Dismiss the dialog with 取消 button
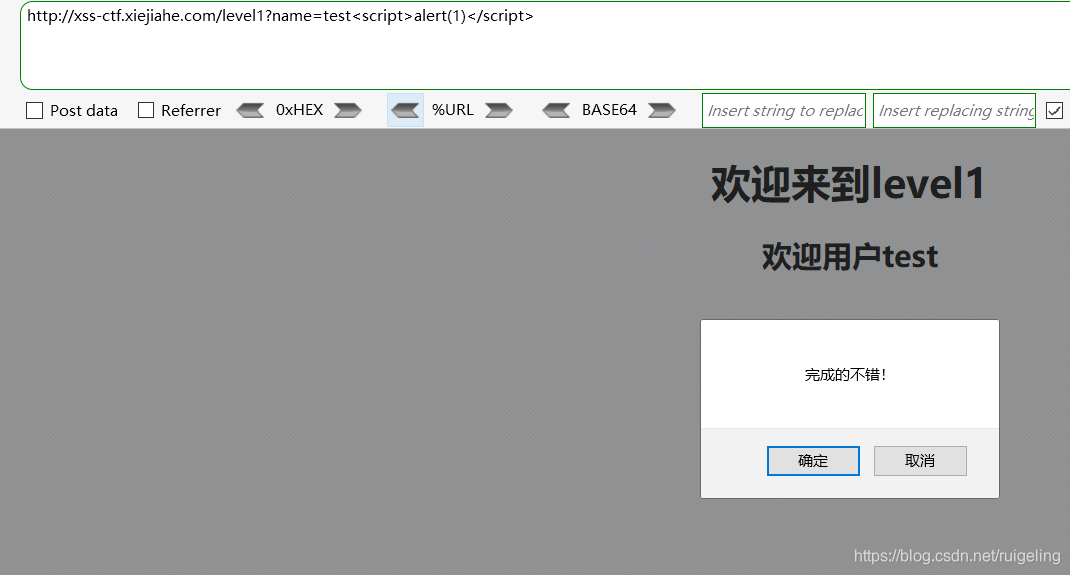 point(921,461)
